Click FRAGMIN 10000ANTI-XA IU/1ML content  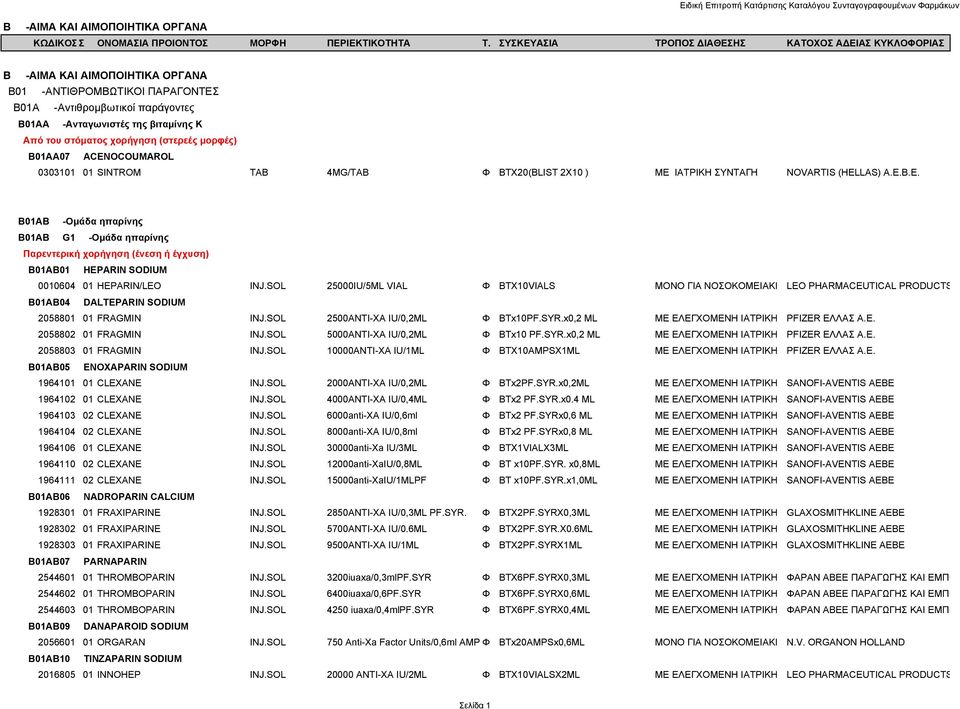[375, 351]
